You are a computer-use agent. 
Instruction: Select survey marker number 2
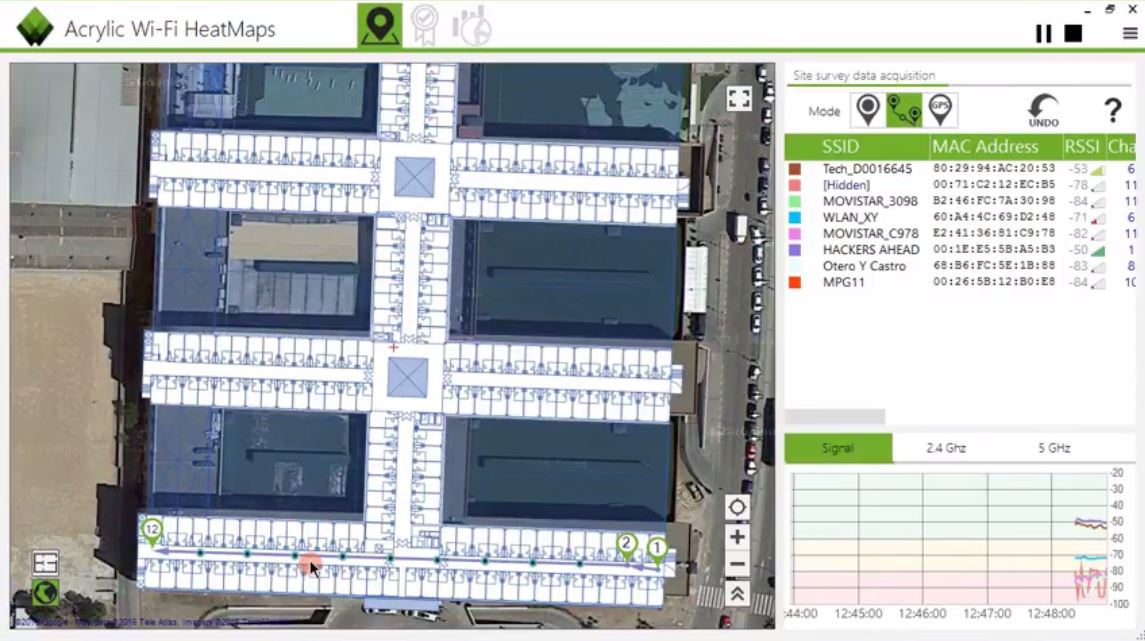(x=626, y=546)
